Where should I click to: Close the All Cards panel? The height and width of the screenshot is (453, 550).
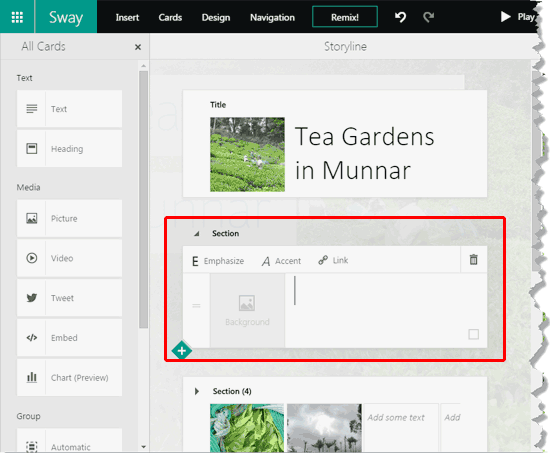tap(138, 47)
